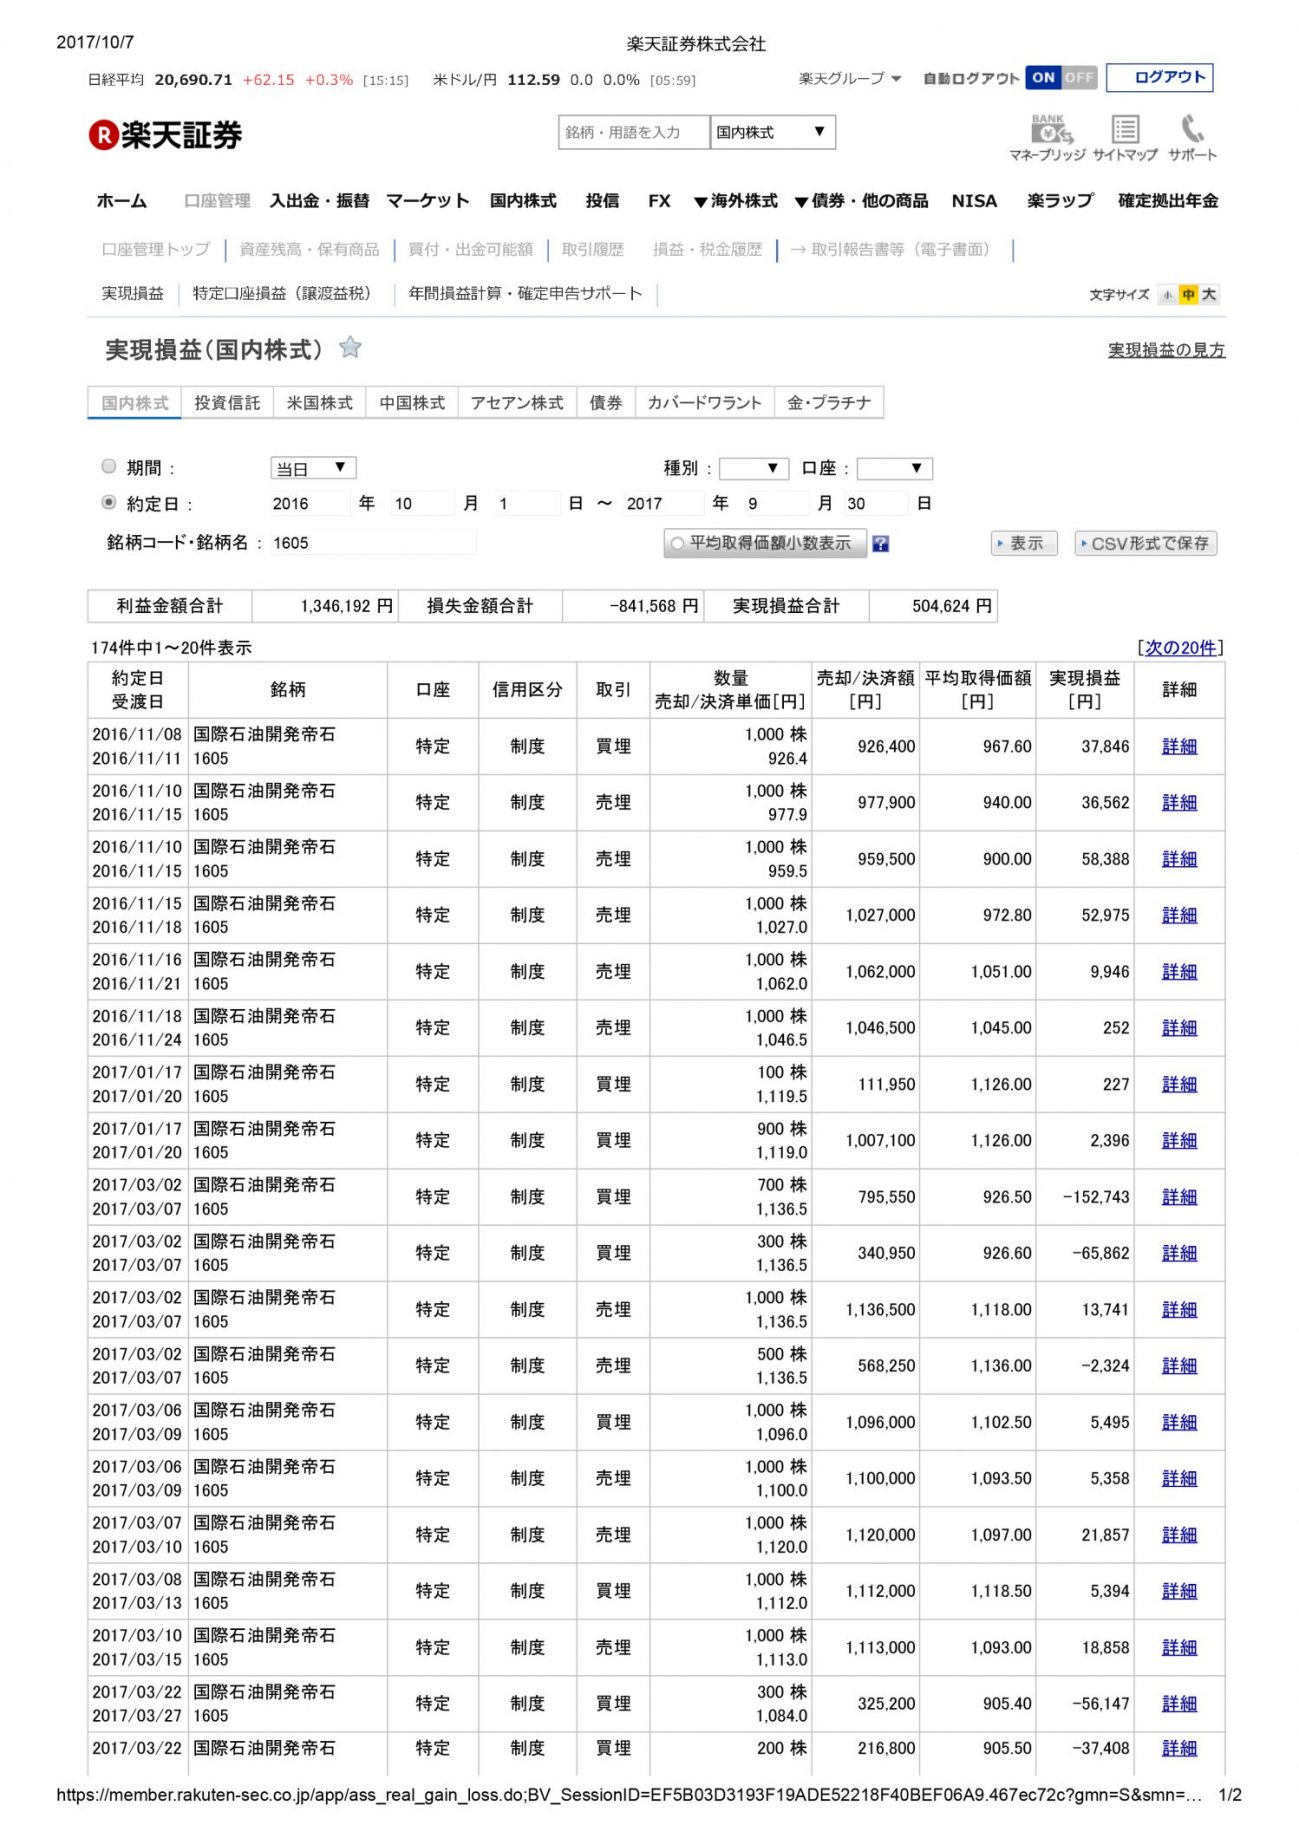Open the 損益・税金履歴 link
Image resolution: width=1299 pixels, height=1838 pixels.
point(707,250)
